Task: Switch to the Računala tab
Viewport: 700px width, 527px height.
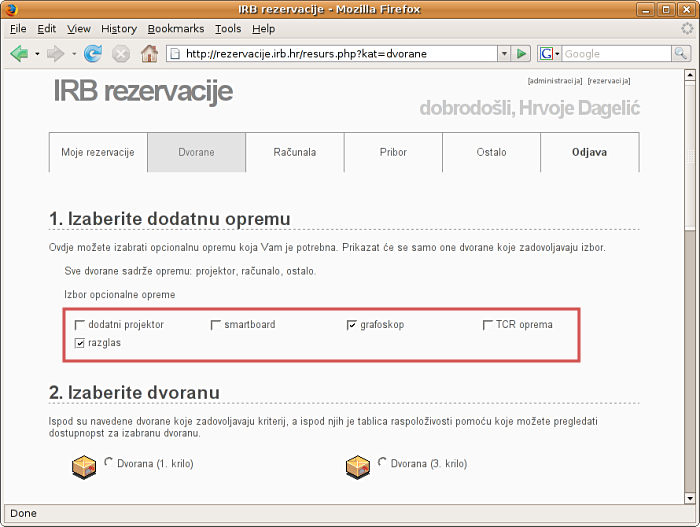Action: click(x=294, y=152)
